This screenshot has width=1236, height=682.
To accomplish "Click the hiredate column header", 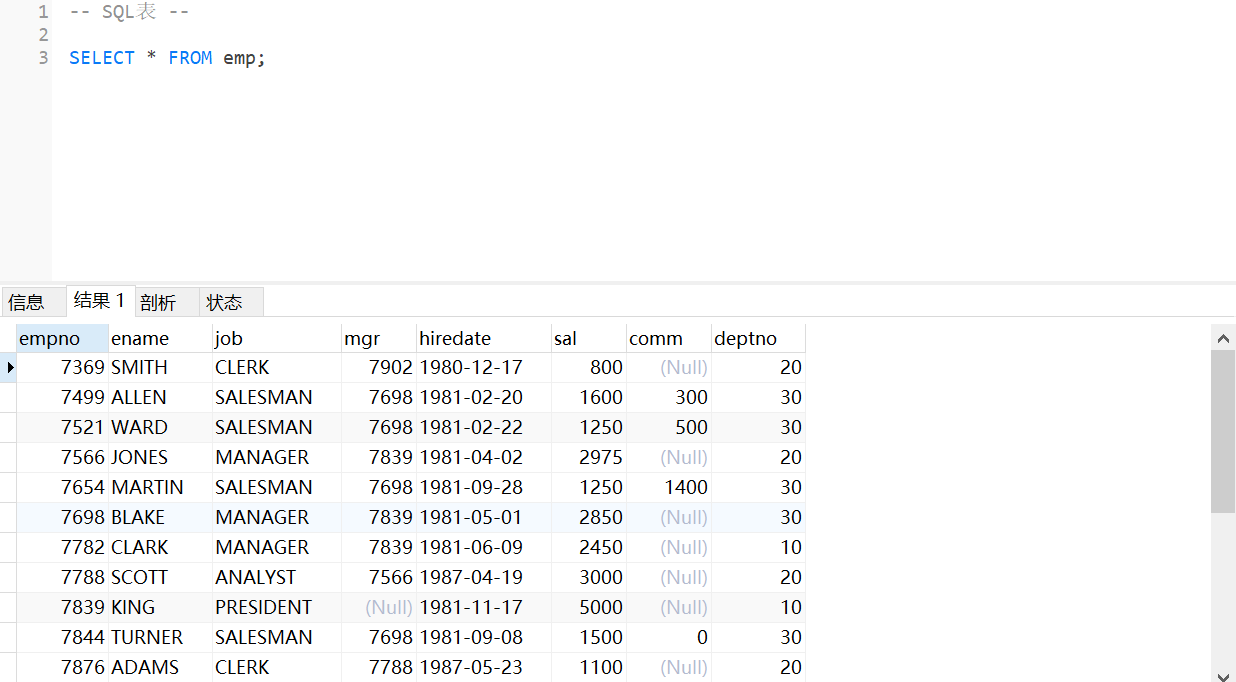I will click(484, 338).
